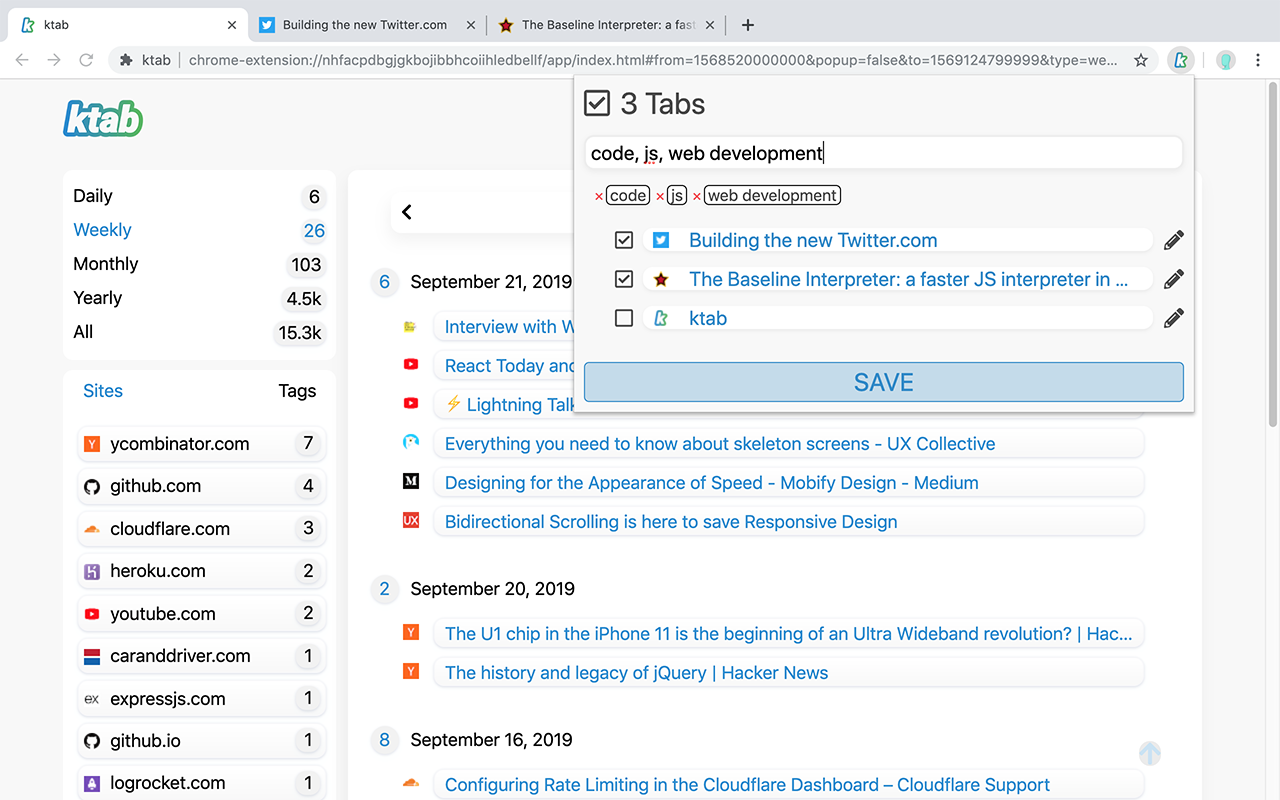Uncheck Building the new Twitter.com checkbox
Viewport: 1280px width, 800px height.
tap(624, 240)
